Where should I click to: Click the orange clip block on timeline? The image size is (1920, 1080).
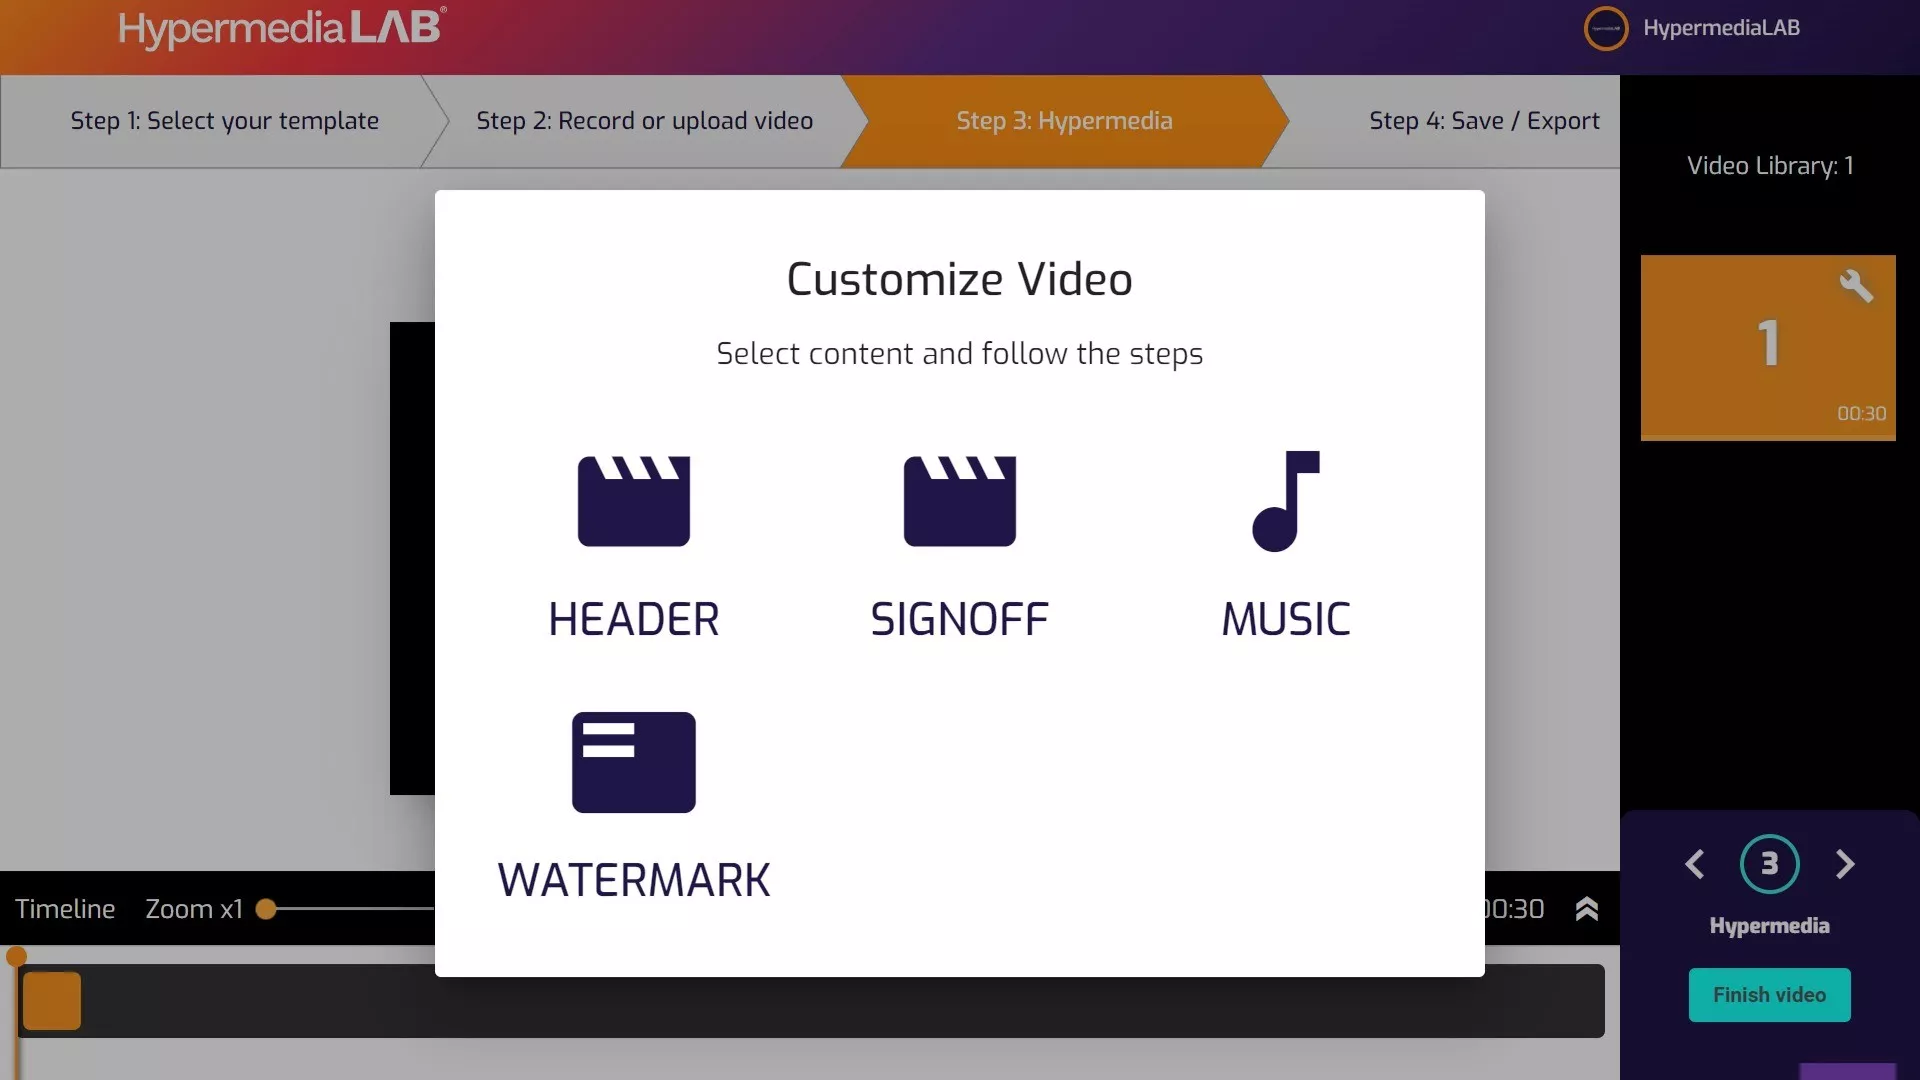(52, 1001)
